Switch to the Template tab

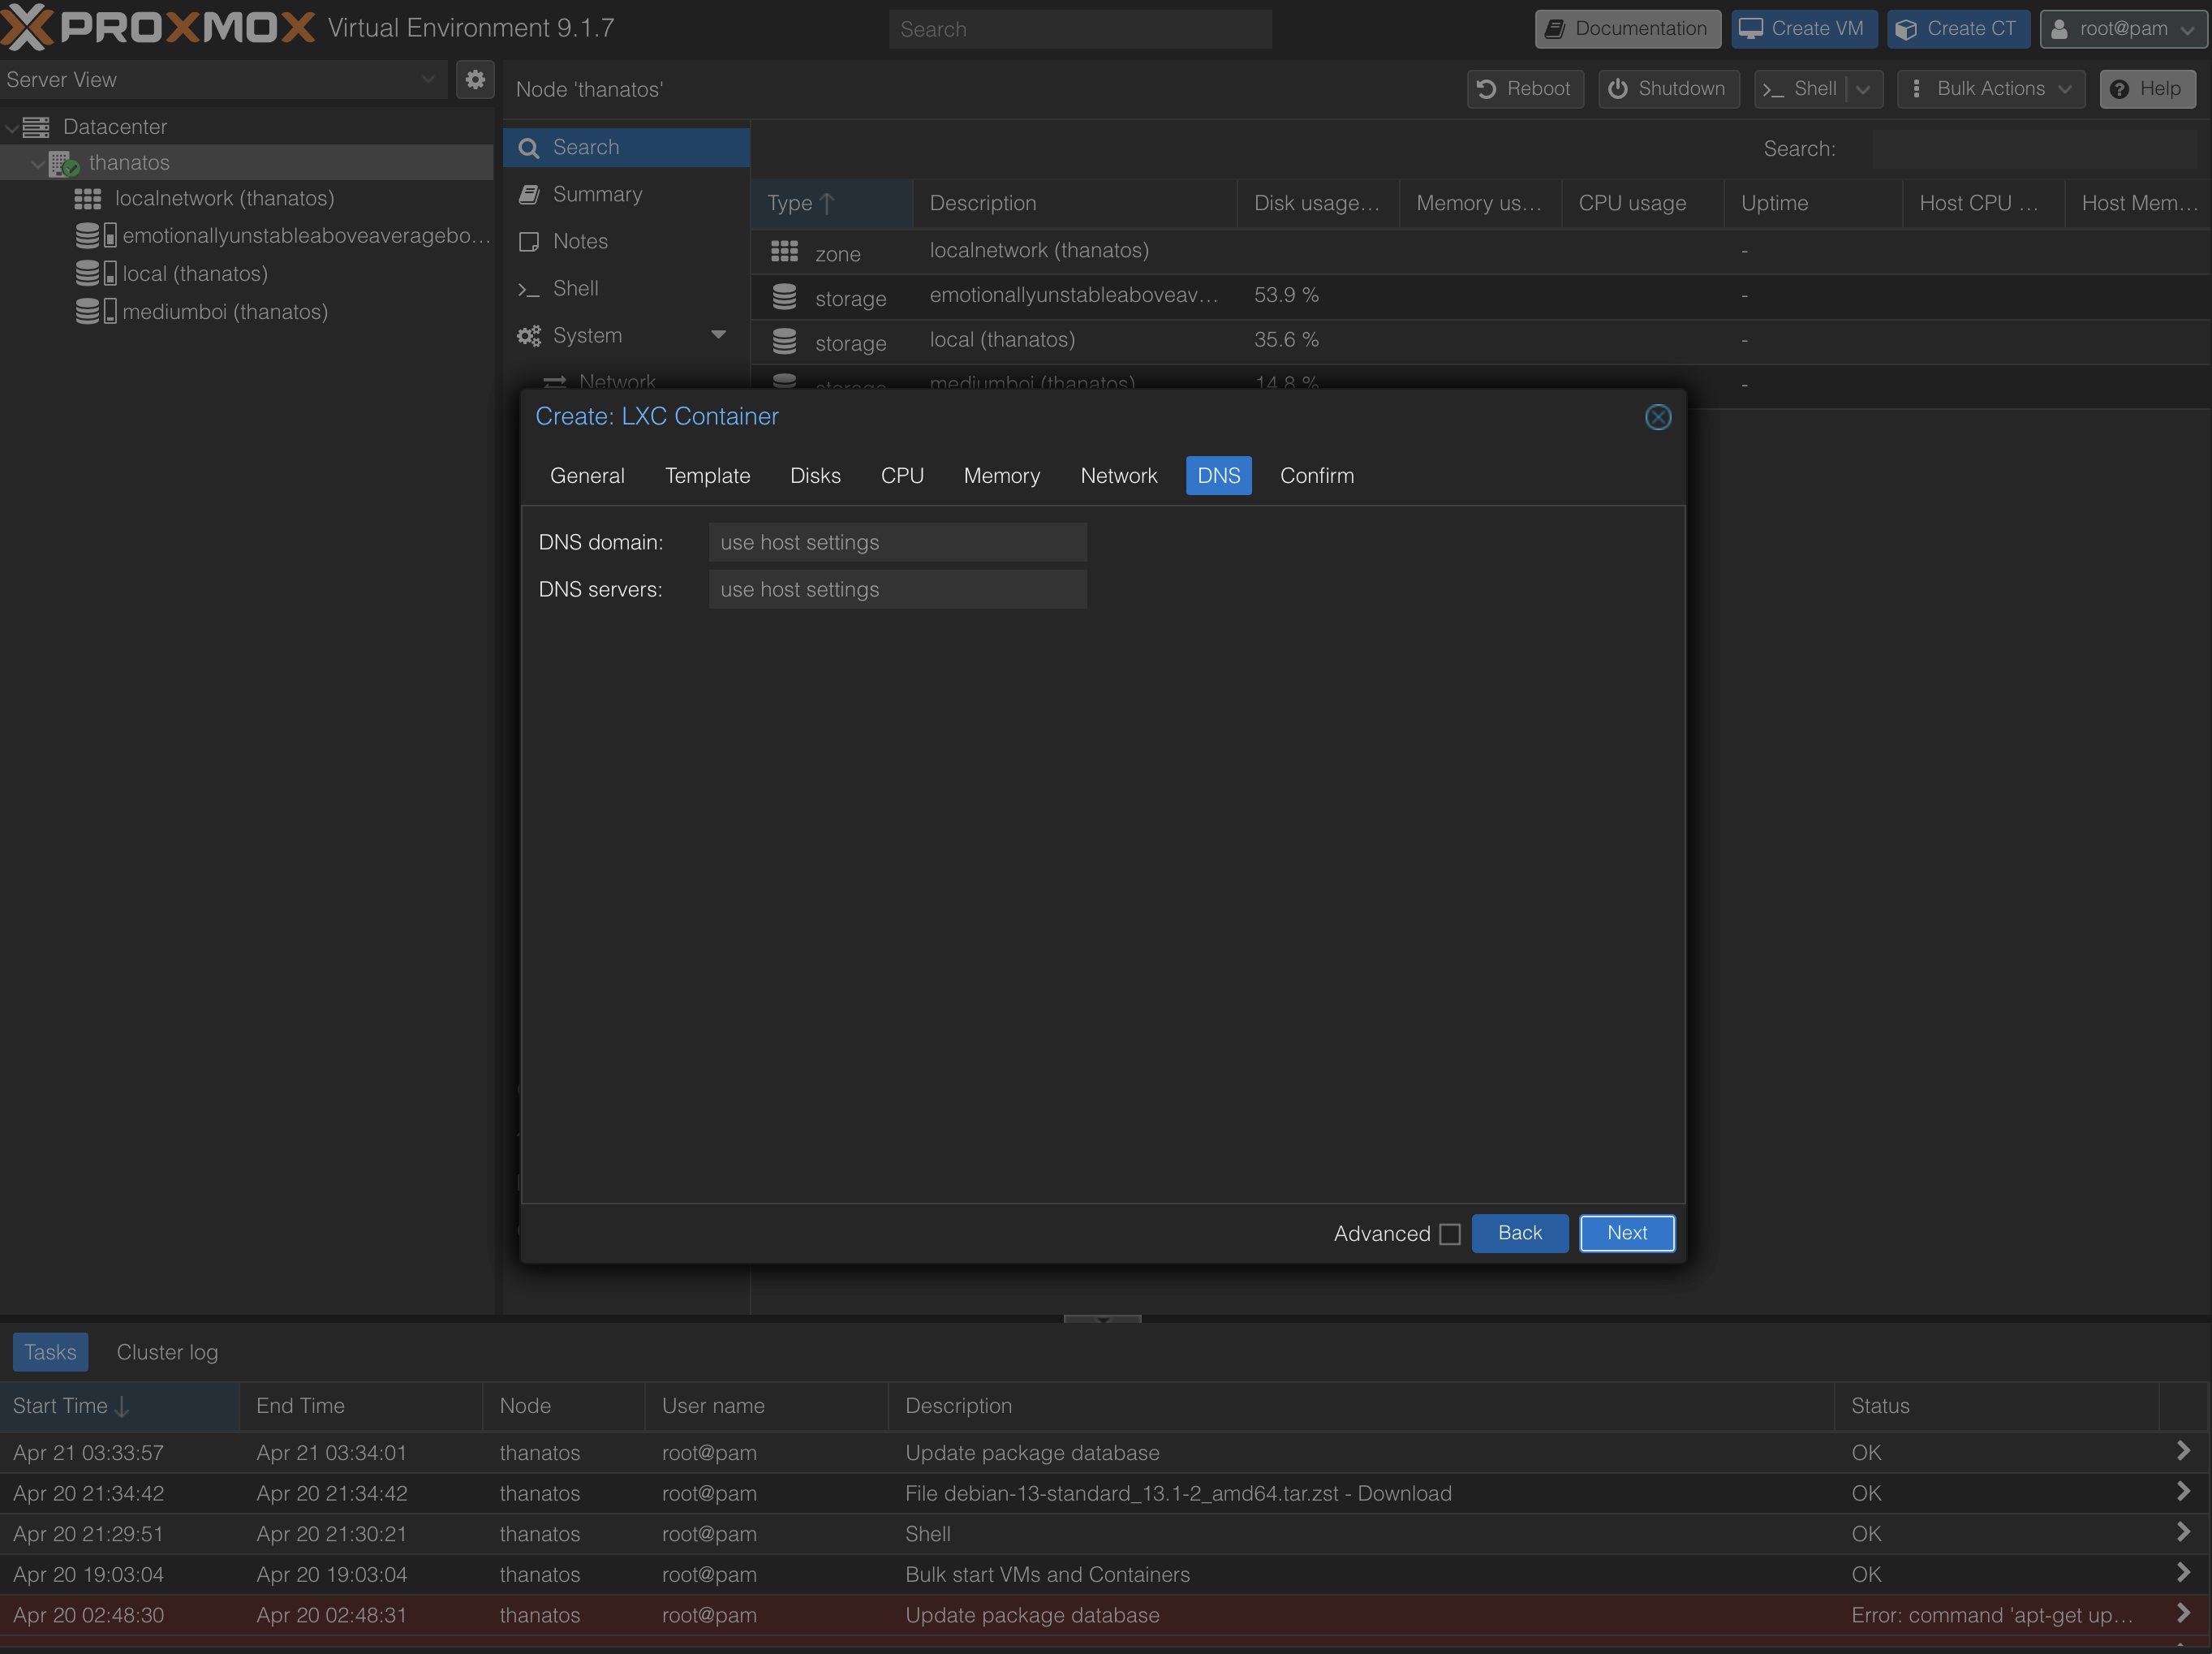point(708,476)
